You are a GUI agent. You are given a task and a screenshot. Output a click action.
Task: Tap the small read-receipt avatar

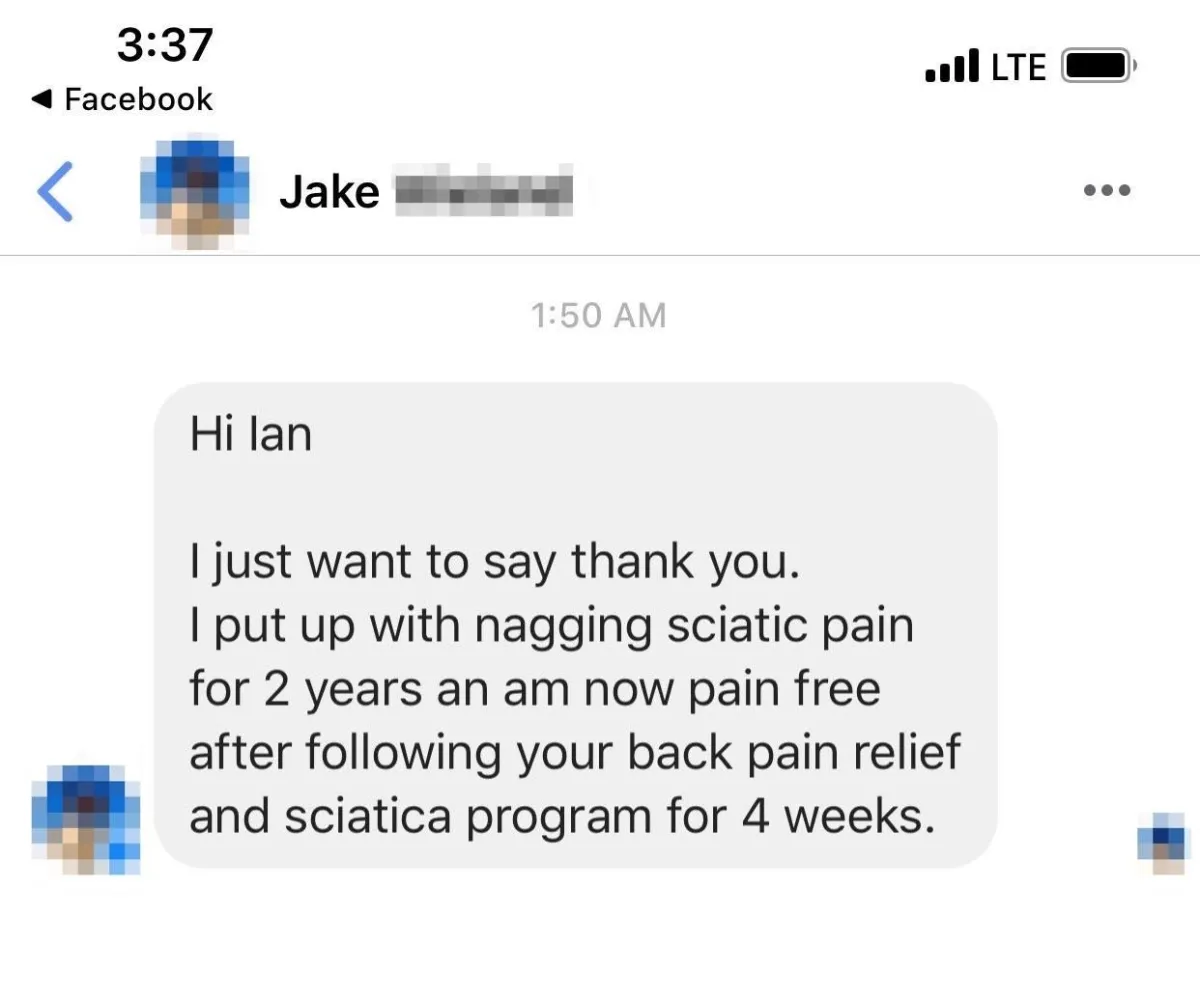pos(1160,843)
